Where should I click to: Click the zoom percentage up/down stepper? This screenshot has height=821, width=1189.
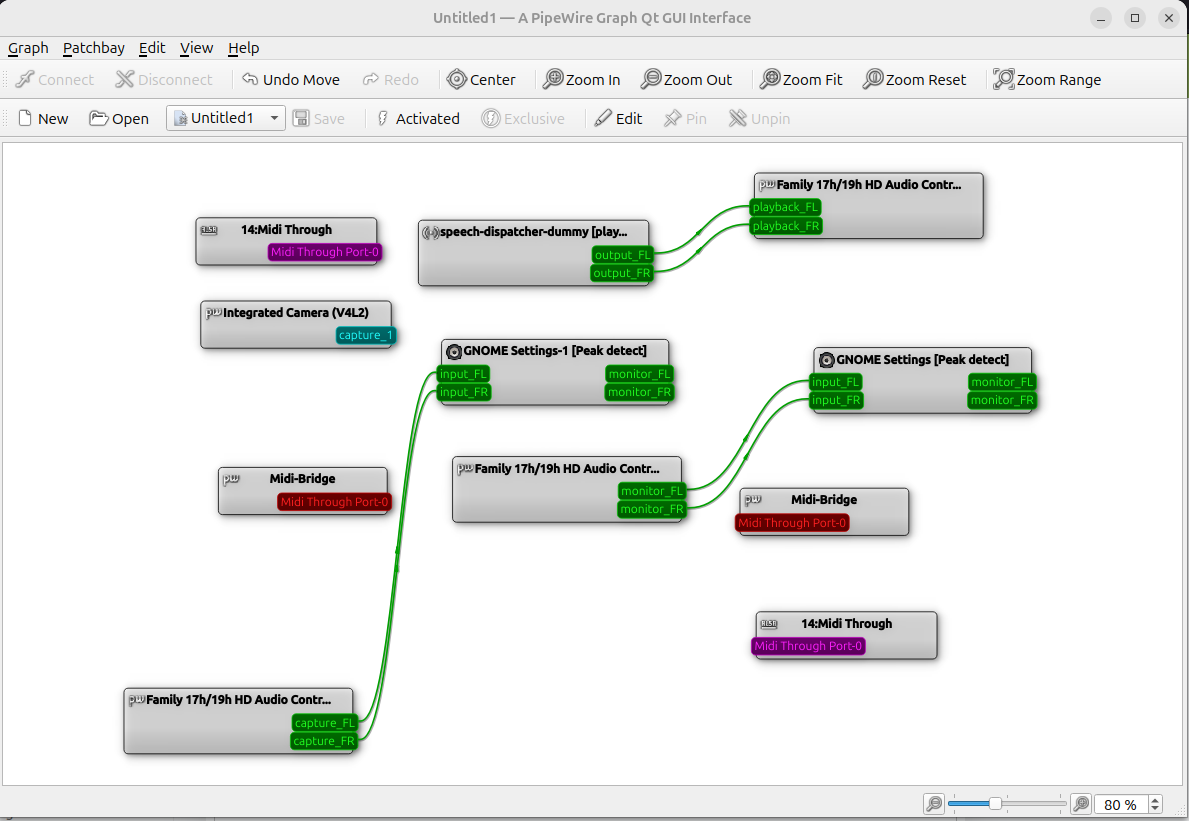tap(1156, 804)
